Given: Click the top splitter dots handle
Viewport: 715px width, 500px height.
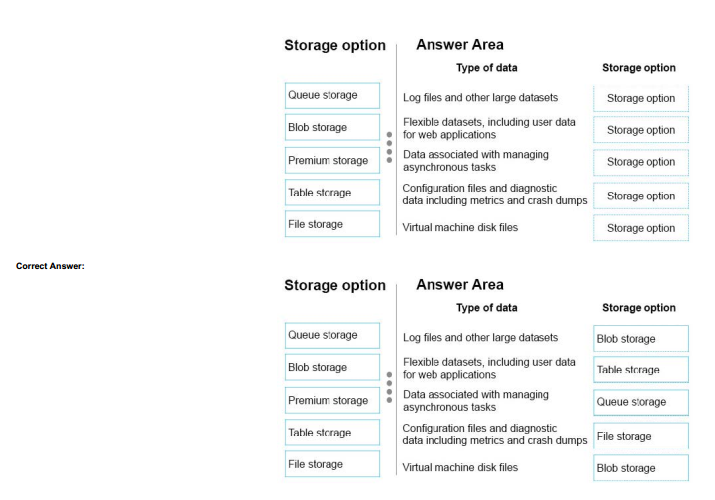Looking at the screenshot, I should coord(389,147).
